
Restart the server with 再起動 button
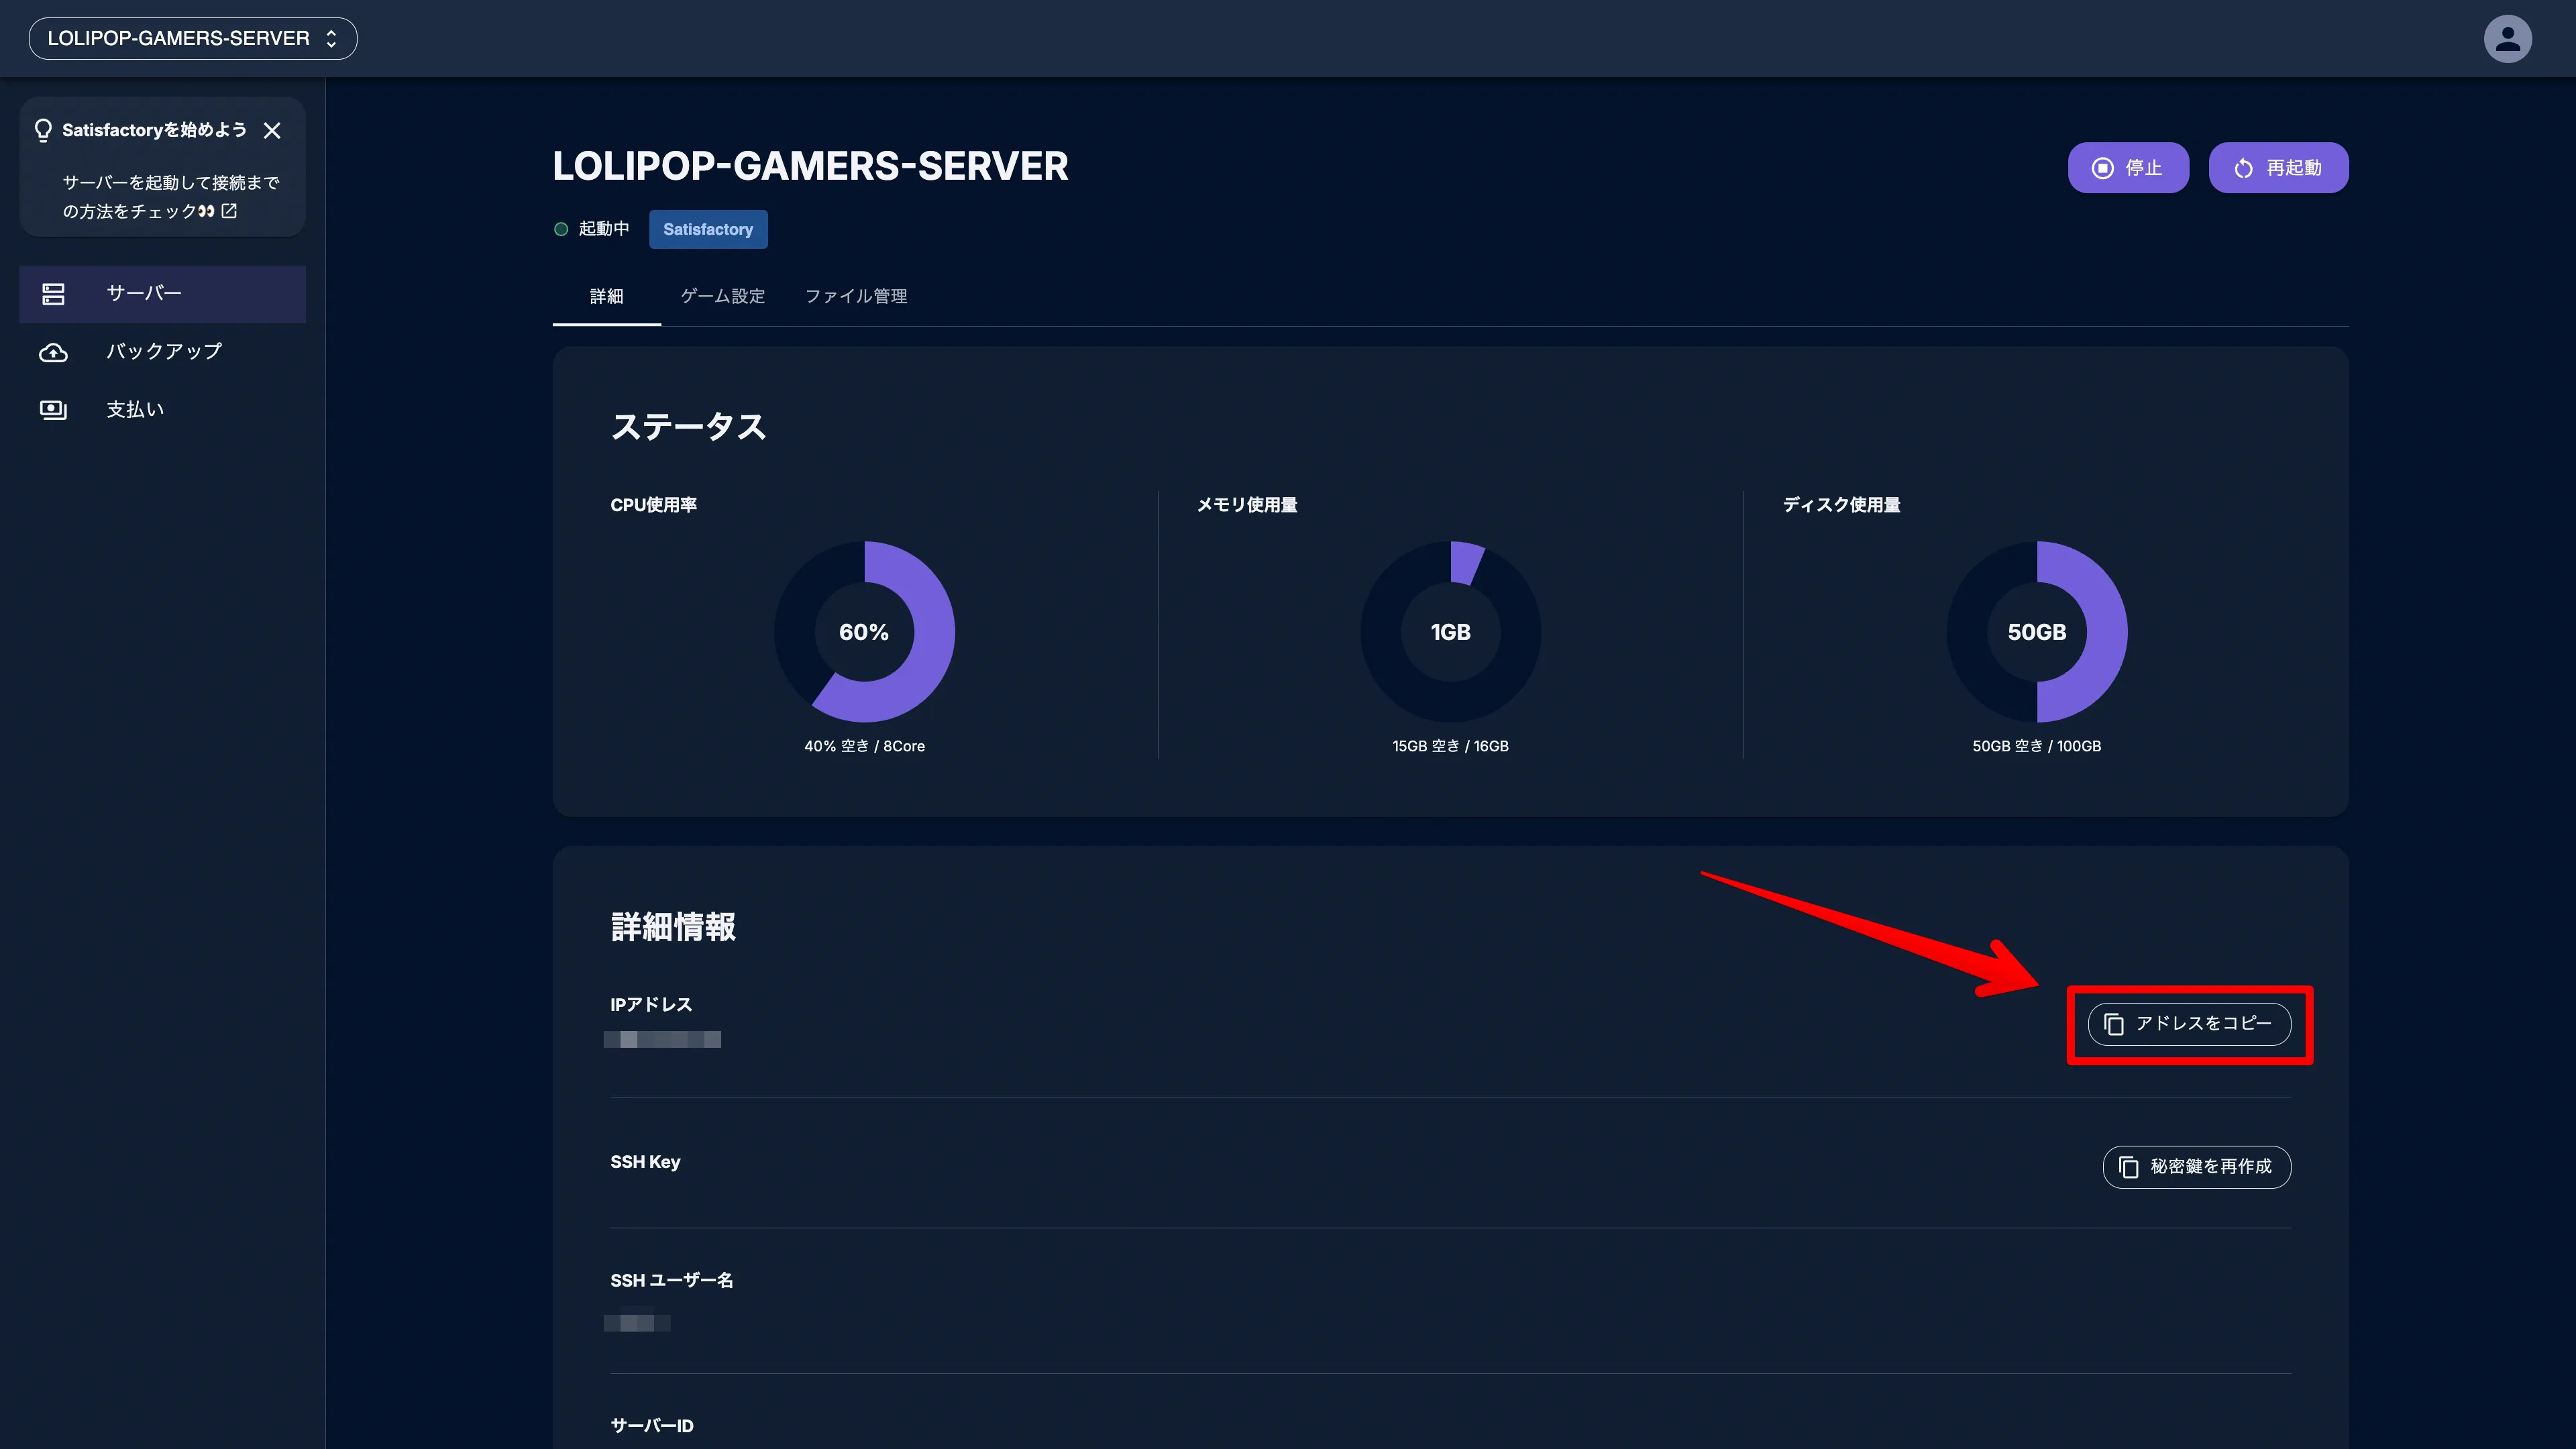point(2278,168)
